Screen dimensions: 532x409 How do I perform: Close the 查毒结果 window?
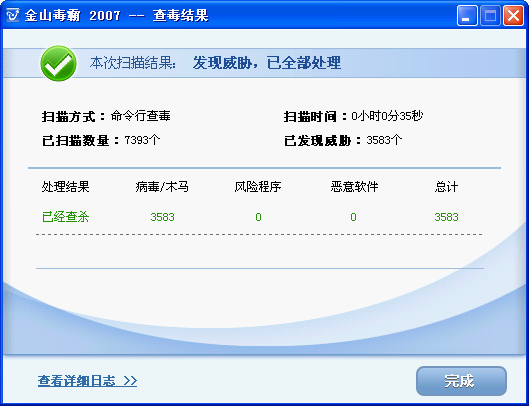coord(513,16)
